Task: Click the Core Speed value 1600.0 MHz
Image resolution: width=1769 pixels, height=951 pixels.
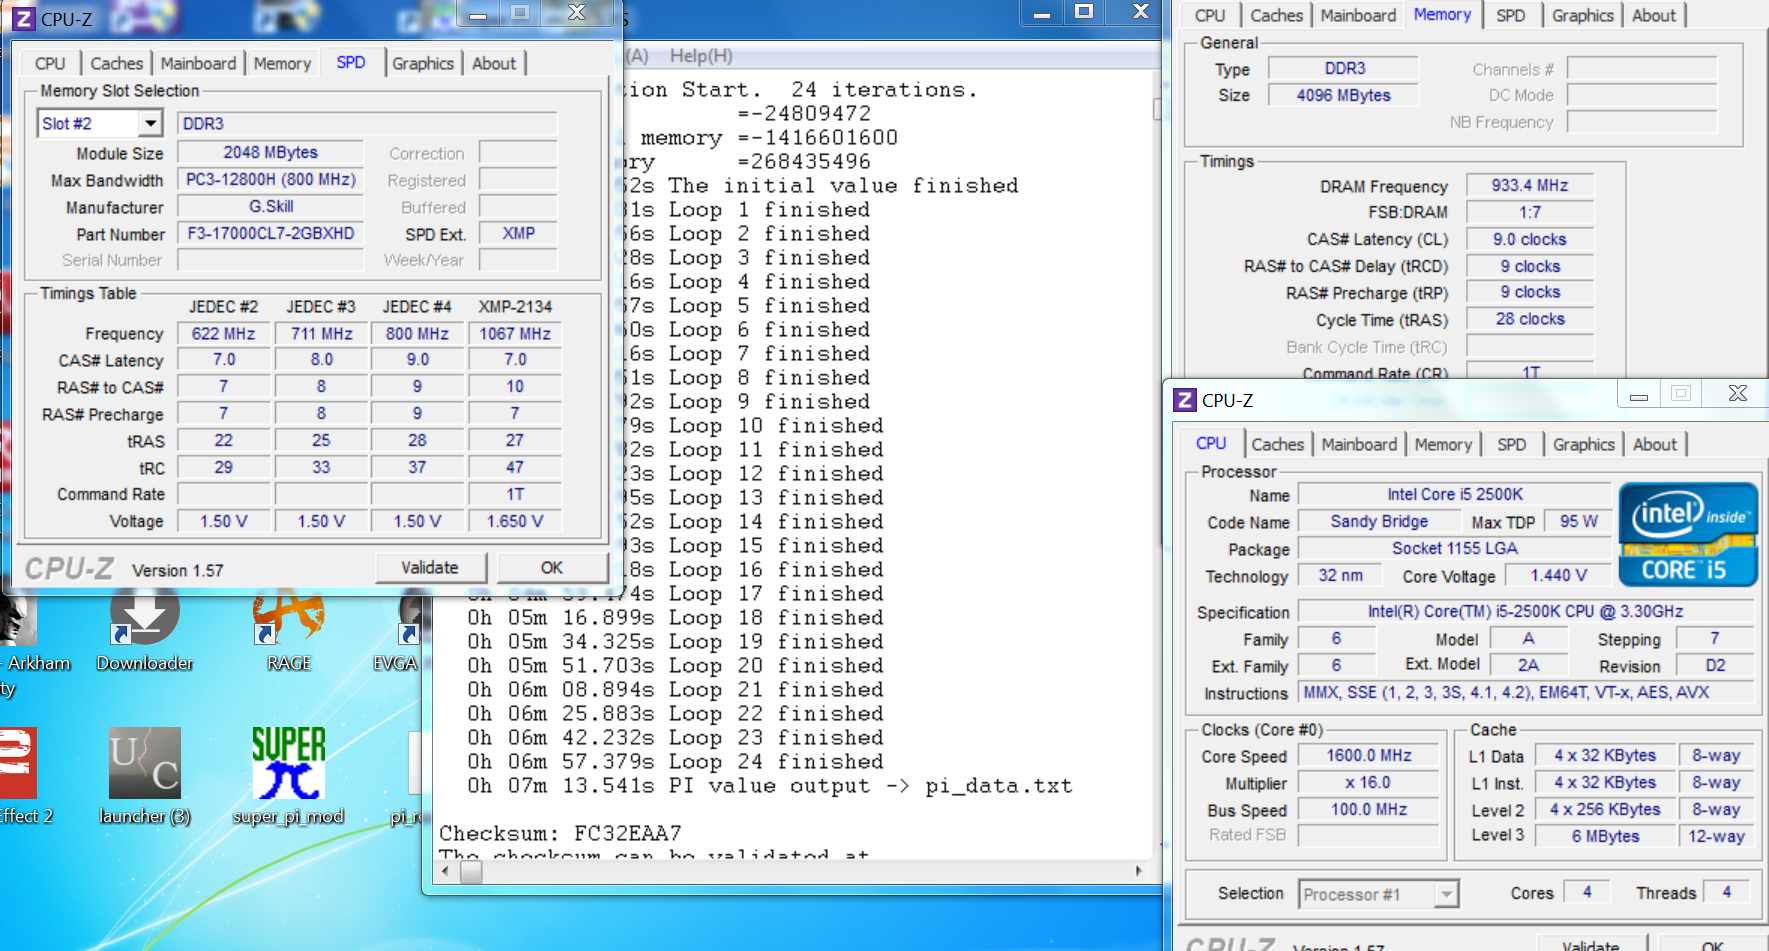Action: 1369,755
